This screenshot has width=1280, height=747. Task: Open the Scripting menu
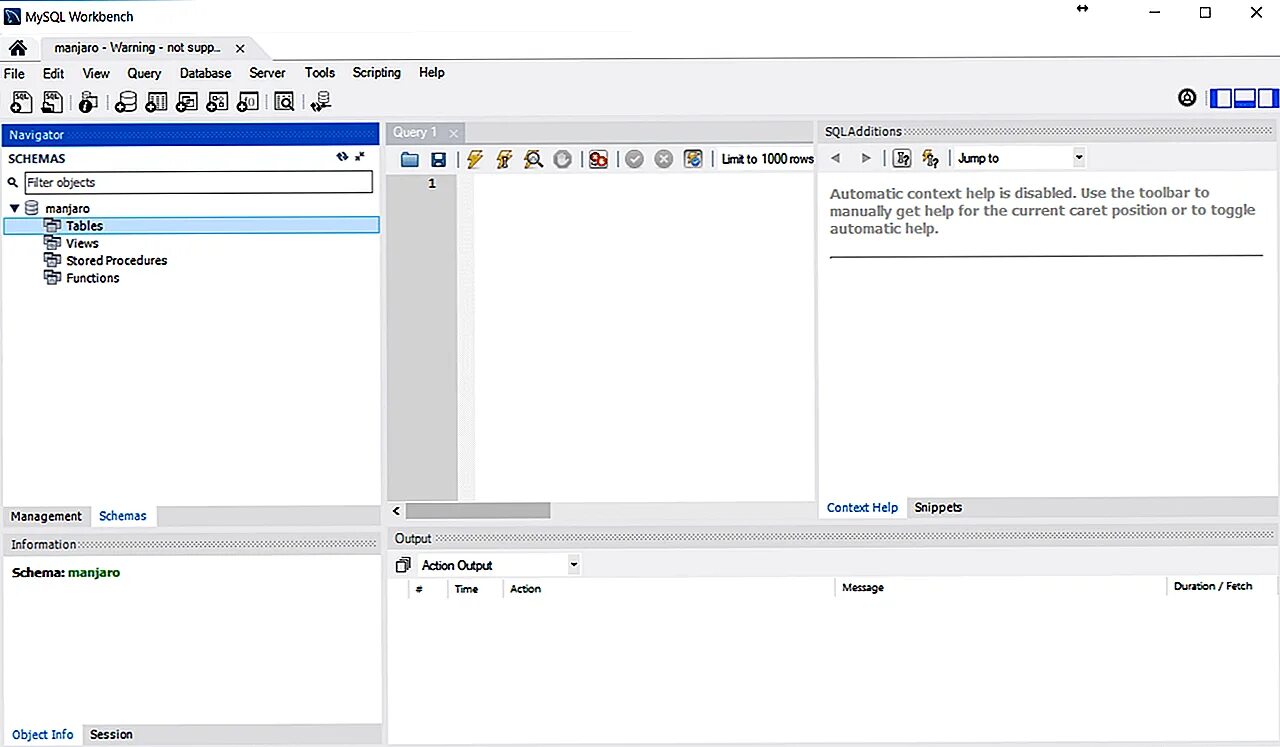coord(376,73)
